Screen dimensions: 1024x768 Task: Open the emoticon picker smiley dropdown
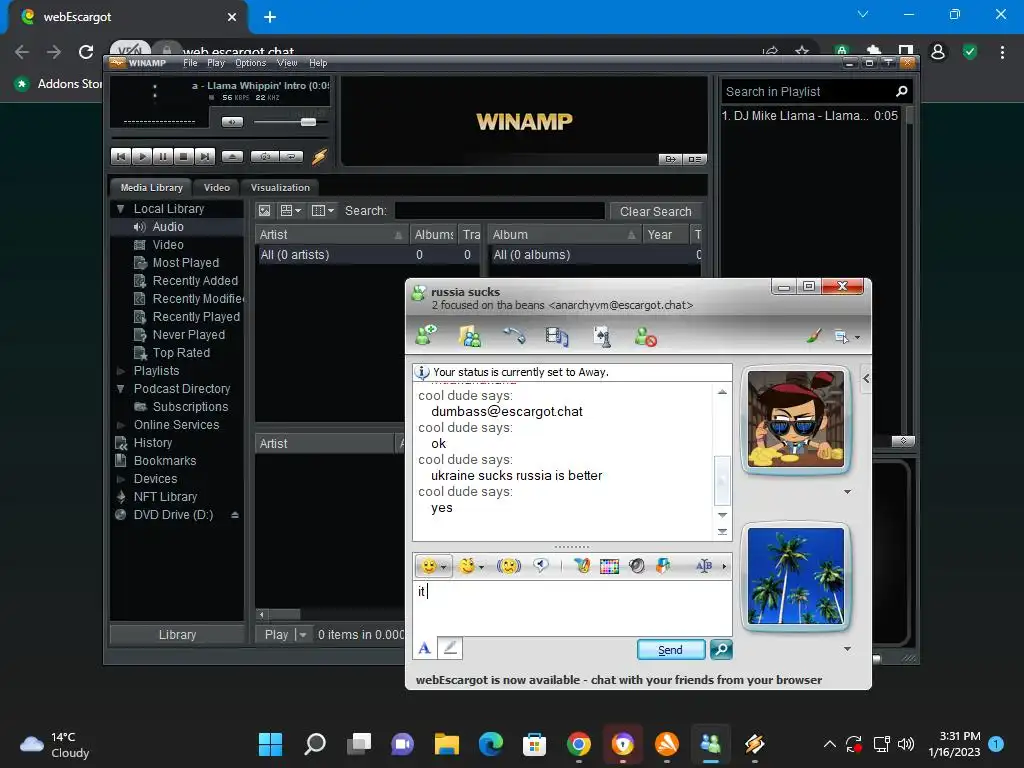click(434, 566)
